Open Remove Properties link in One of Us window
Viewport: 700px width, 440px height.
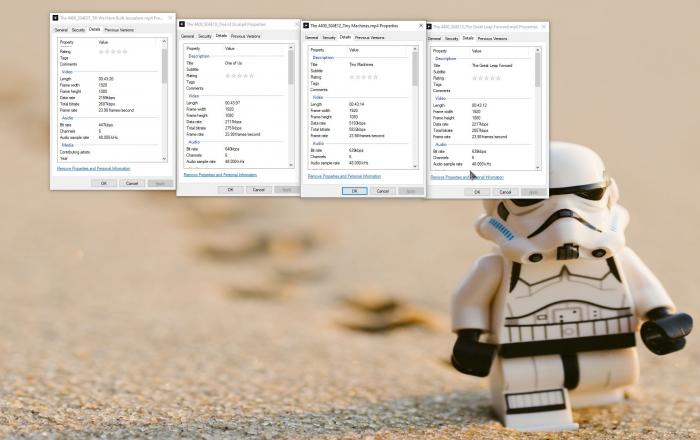220,174
